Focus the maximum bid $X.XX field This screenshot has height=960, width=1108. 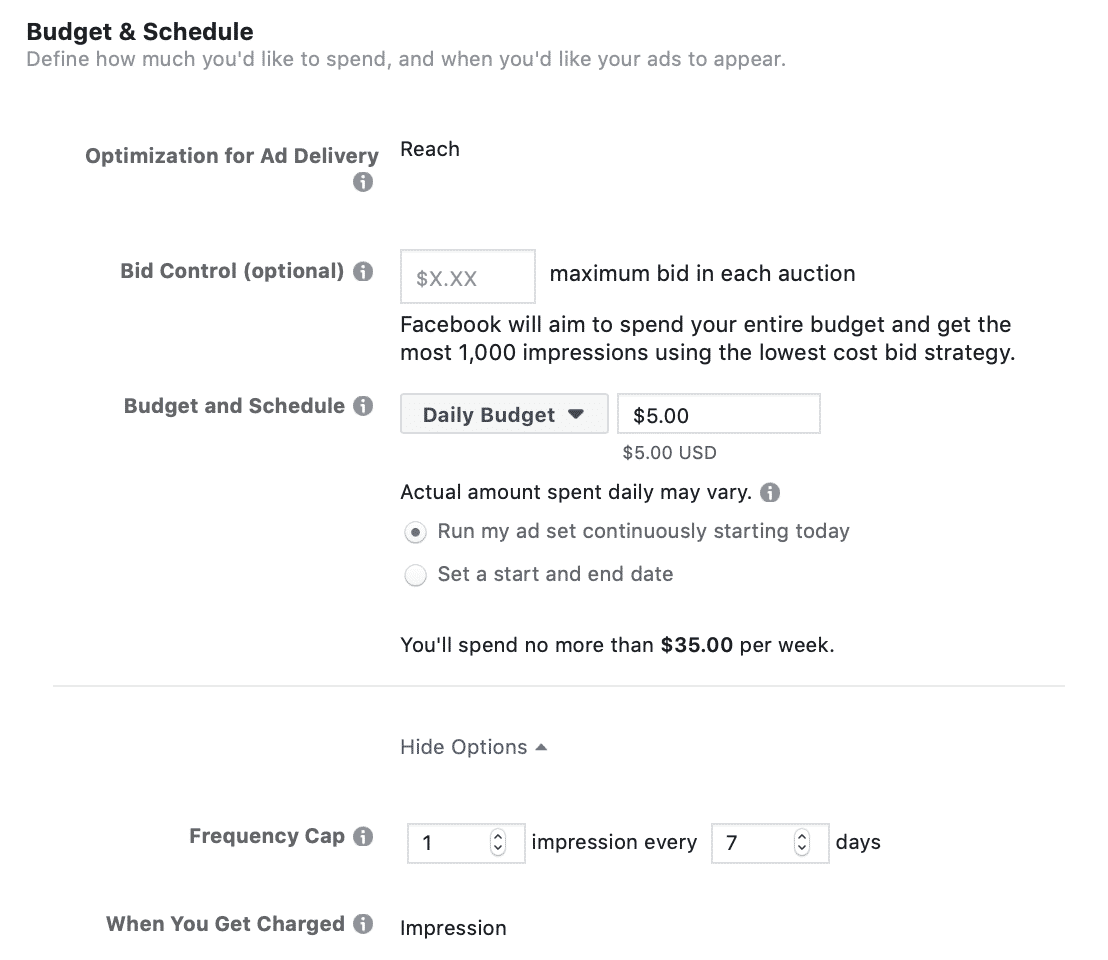click(468, 277)
